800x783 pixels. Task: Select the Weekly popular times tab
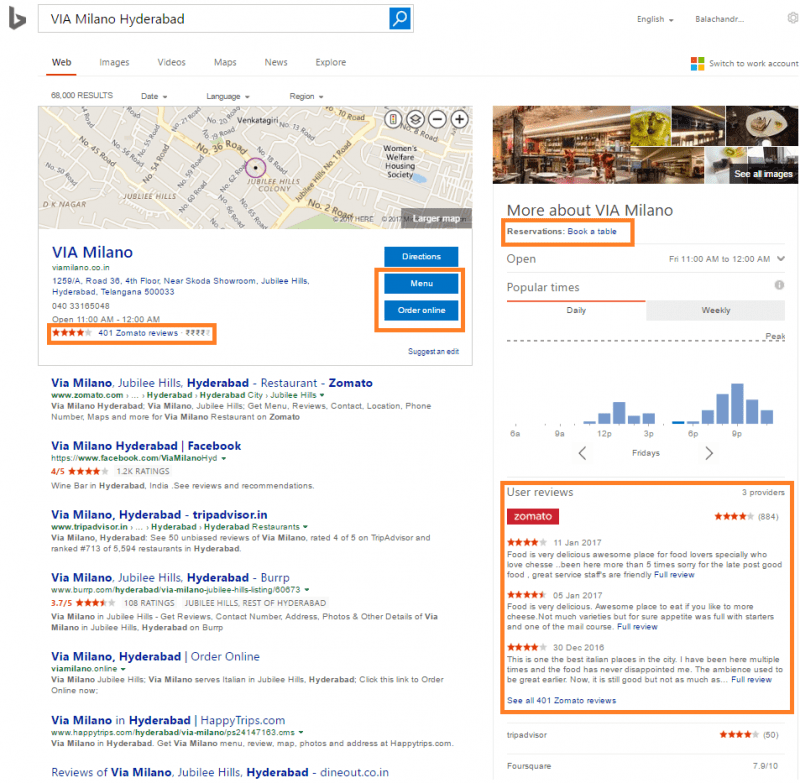[715, 310]
